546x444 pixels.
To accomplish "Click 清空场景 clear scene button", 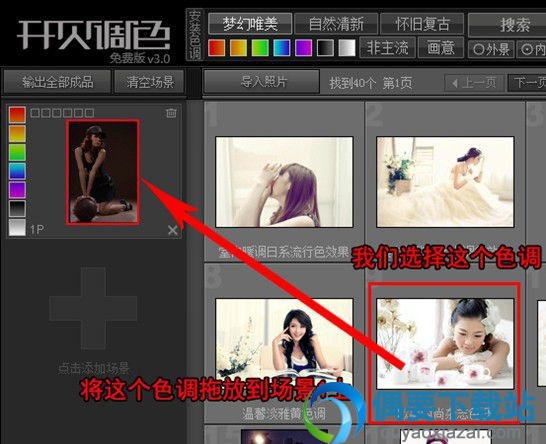I will pyautogui.click(x=149, y=82).
